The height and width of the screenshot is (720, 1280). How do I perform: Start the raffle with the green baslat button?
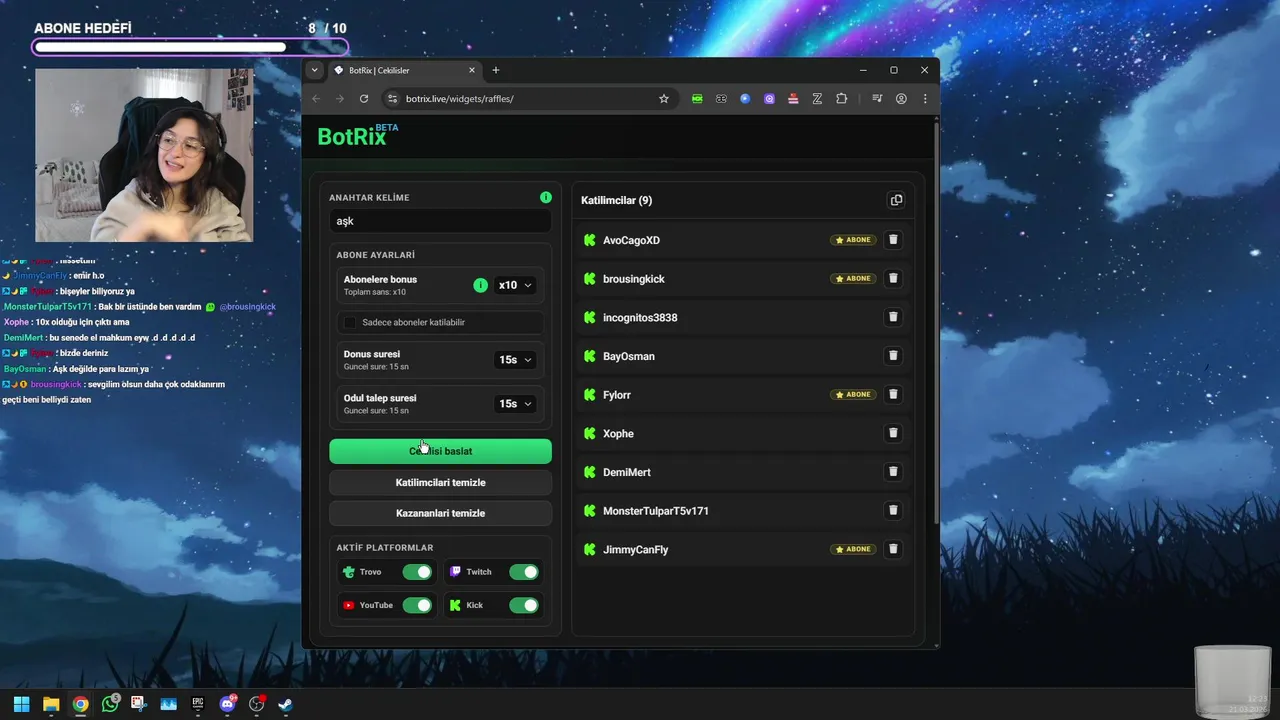(440, 451)
